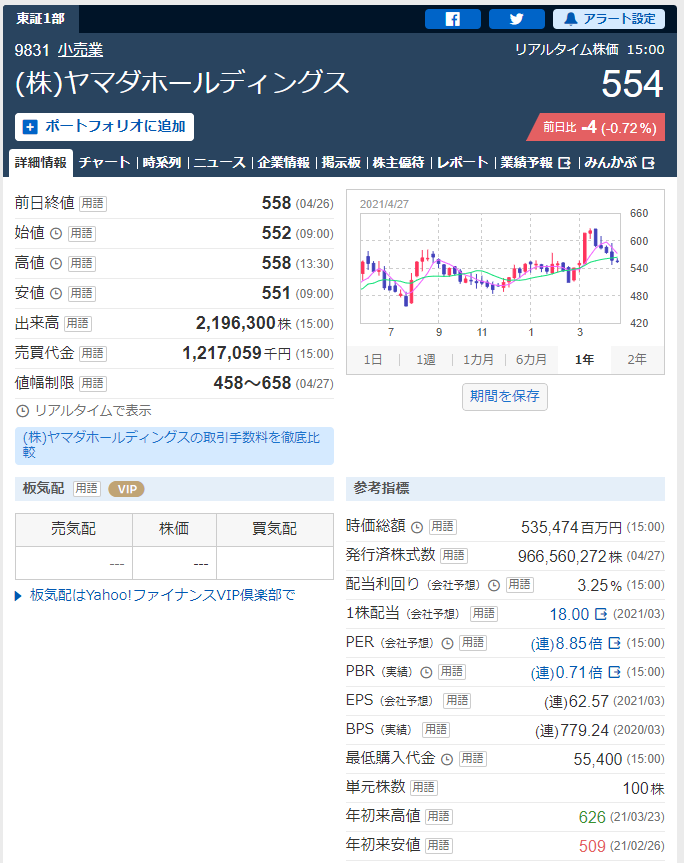Click 用語 tag beside 発行済株式数
Viewport: 684px width, 863px height.
coord(453,555)
